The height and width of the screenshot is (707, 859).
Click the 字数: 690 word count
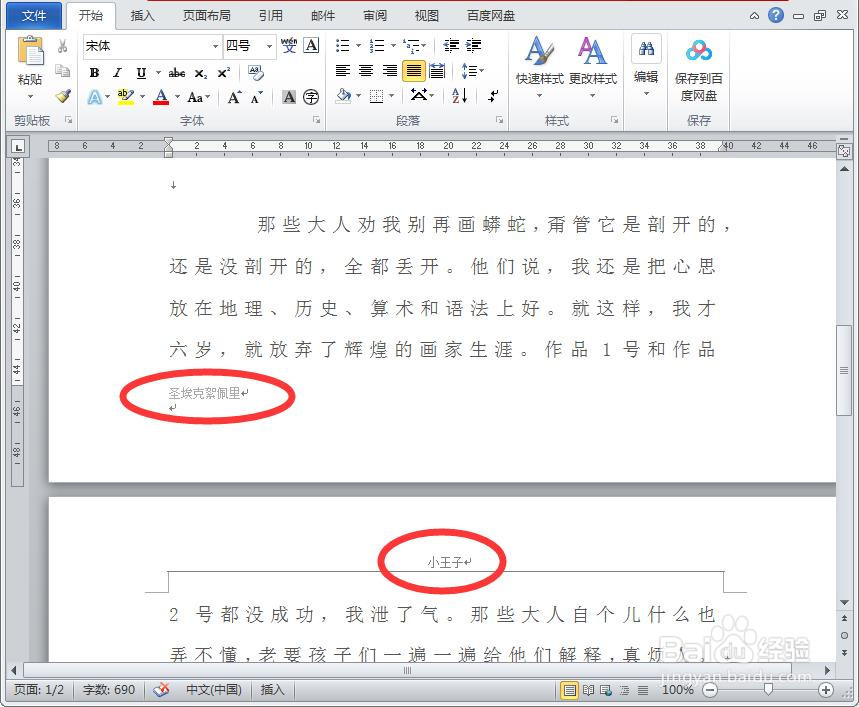[108, 689]
